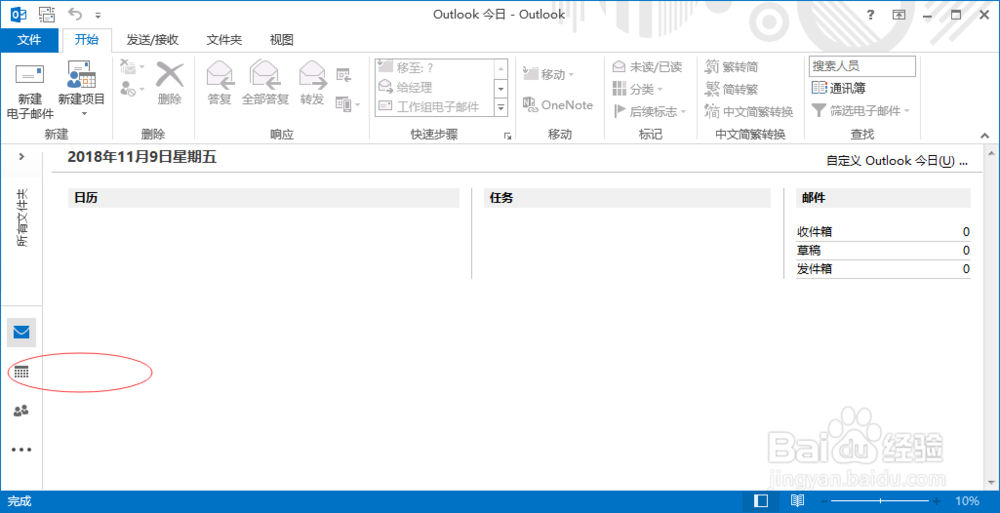Click the 10% zoom level
1000x513 pixels.
point(967,502)
